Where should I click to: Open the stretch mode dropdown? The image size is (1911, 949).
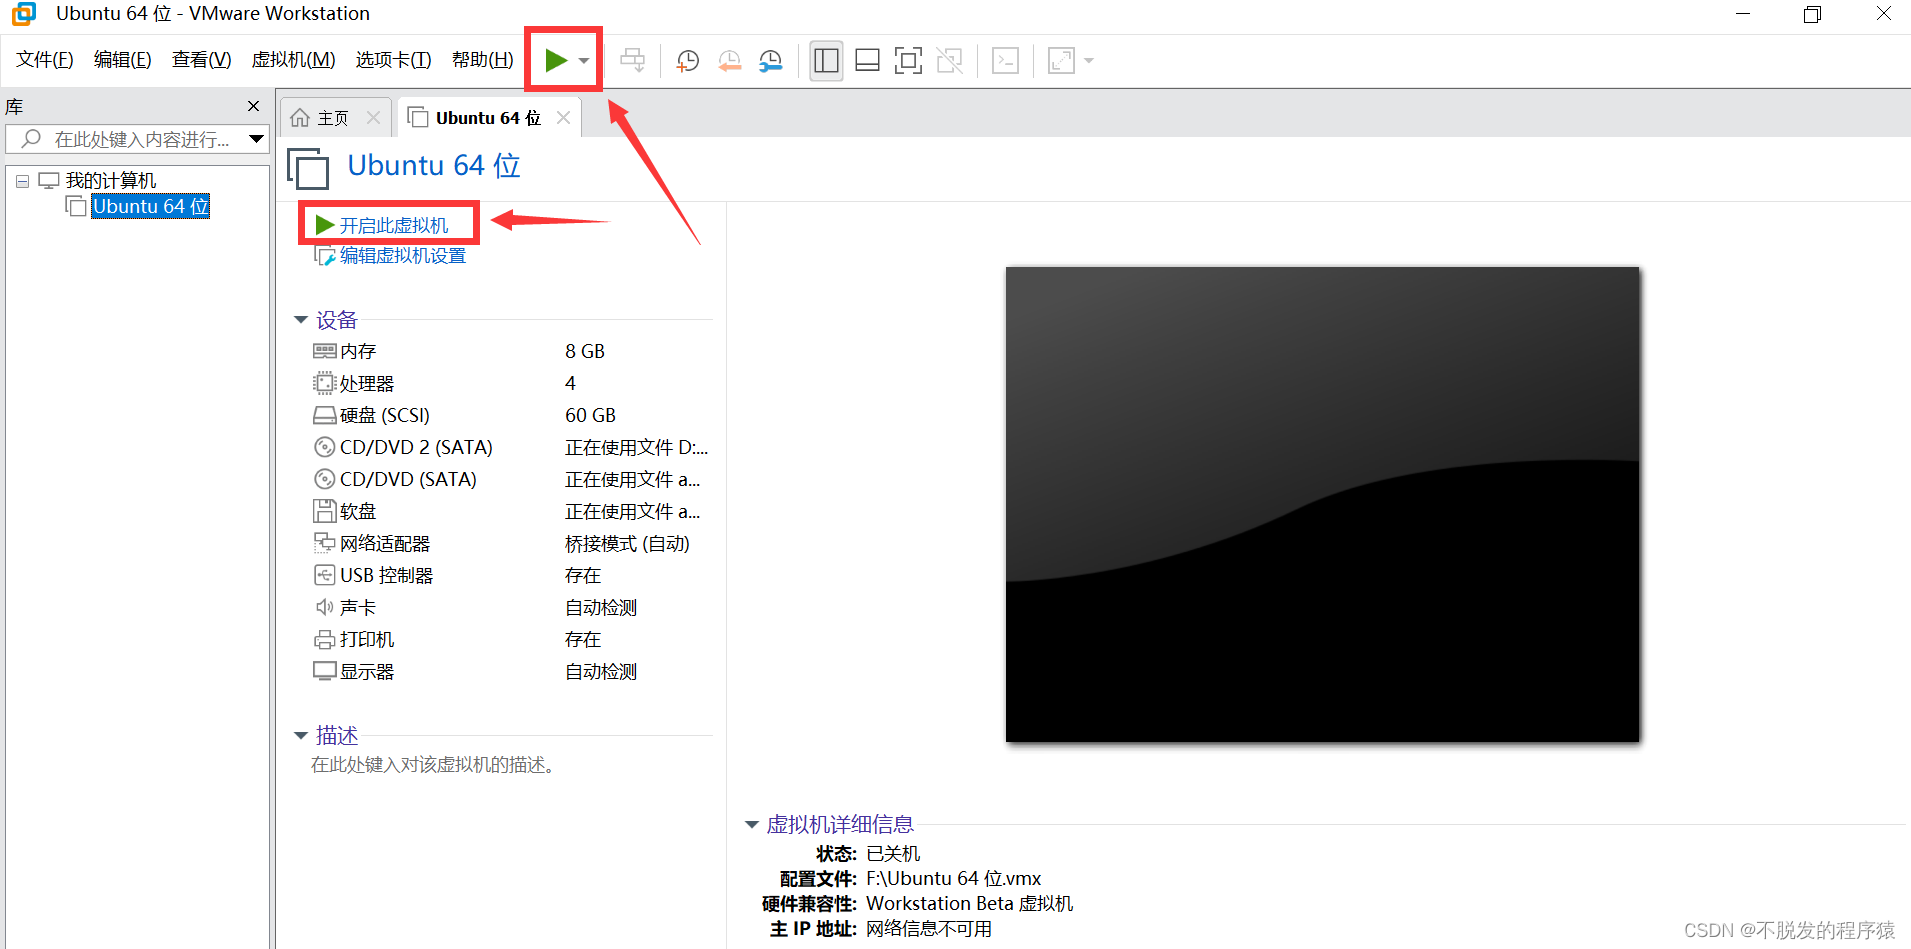(x=1088, y=60)
